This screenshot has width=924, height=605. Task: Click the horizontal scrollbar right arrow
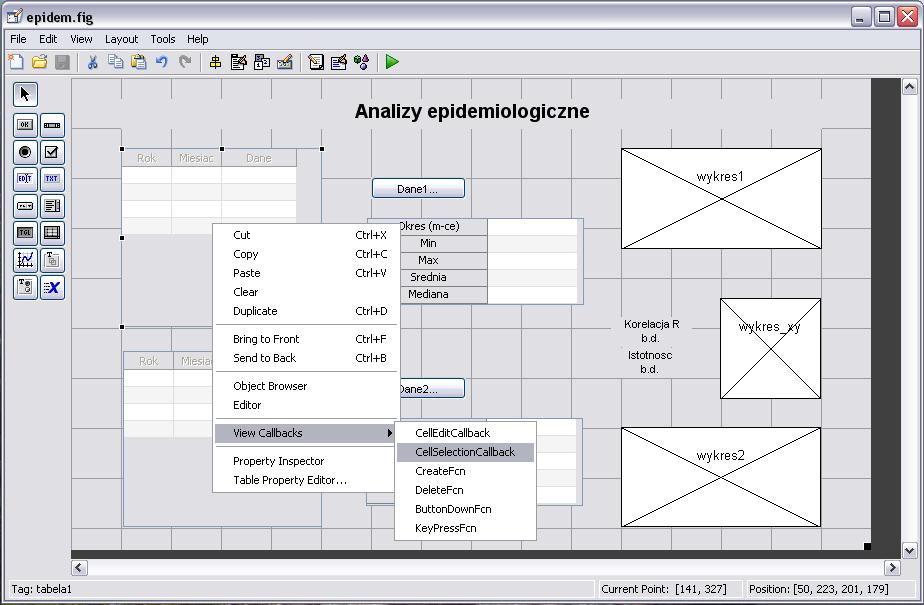892,567
